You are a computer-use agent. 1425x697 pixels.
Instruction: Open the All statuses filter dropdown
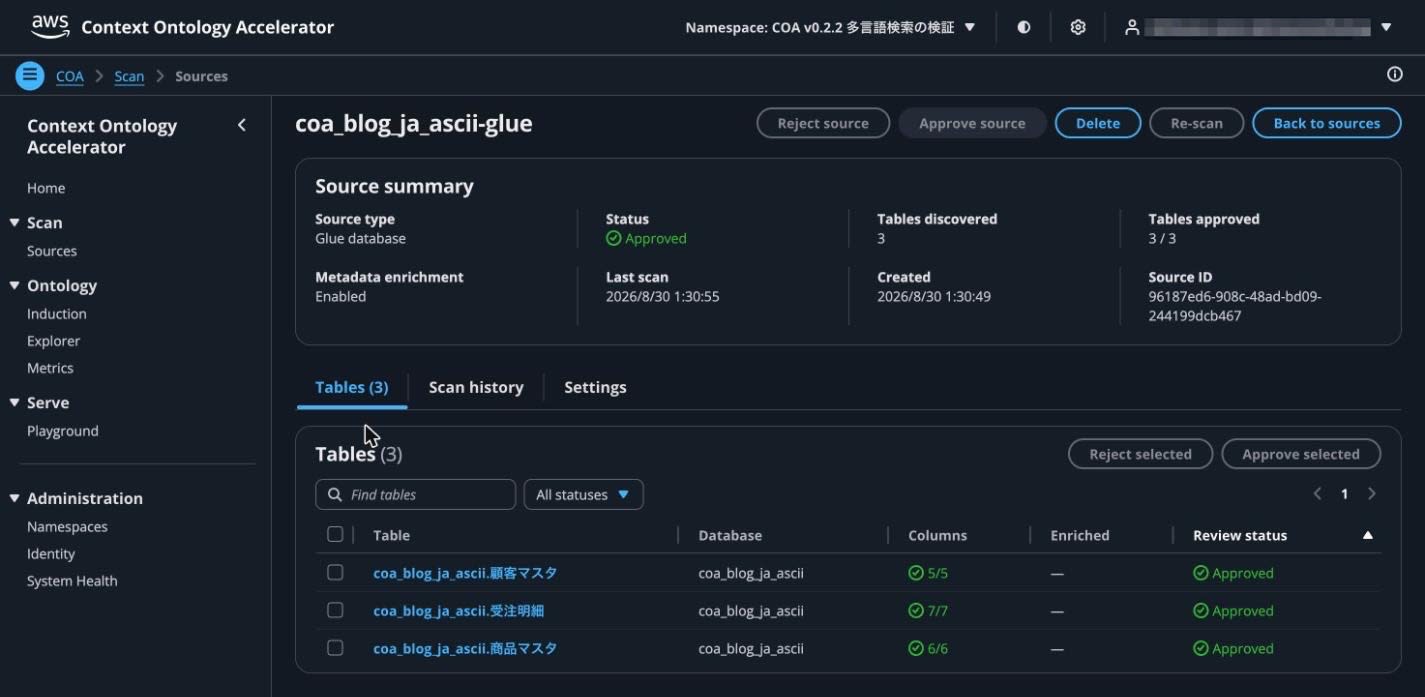[583, 494]
